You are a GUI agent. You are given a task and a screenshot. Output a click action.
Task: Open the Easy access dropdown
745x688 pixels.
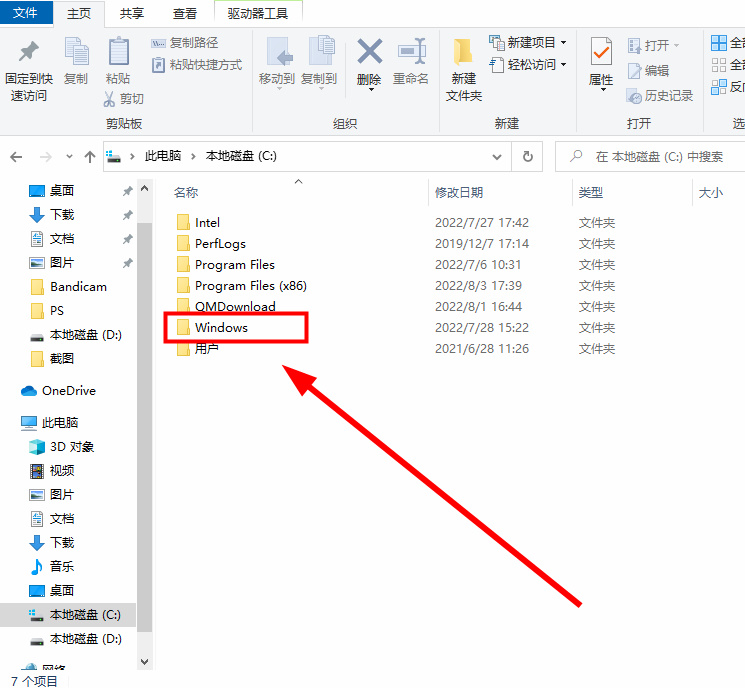pos(528,64)
